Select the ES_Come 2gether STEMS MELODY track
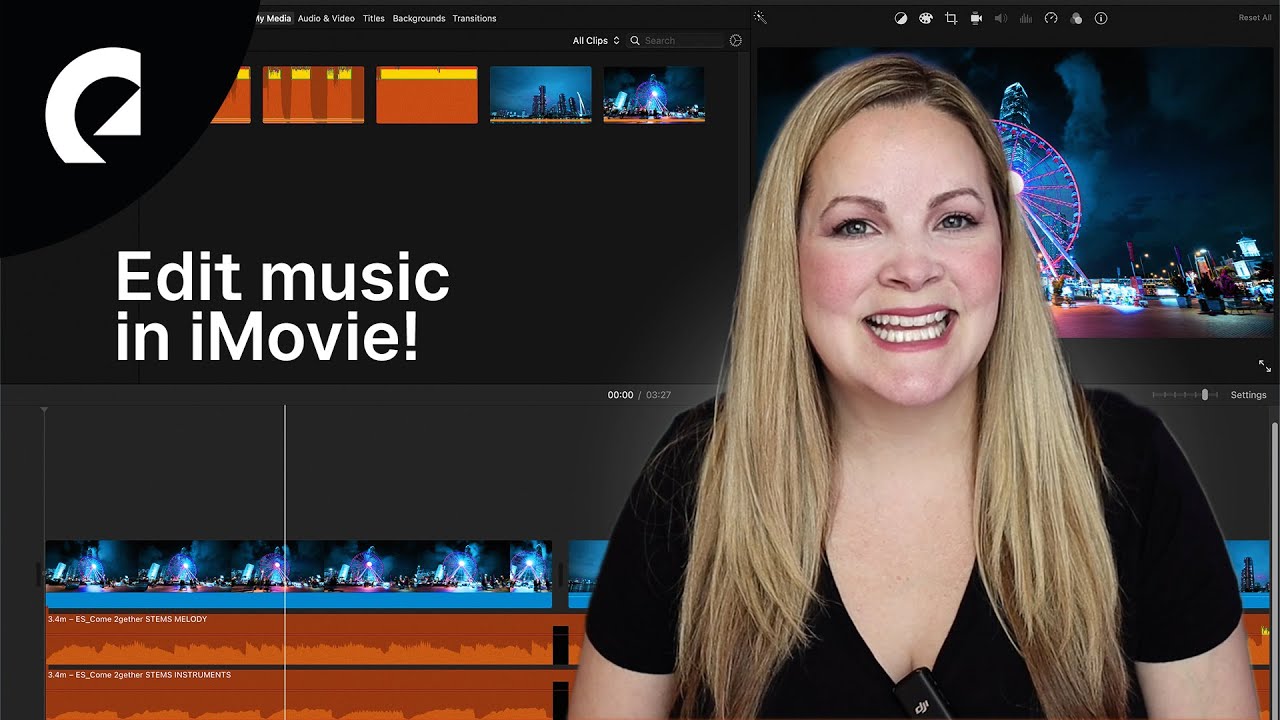This screenshot has height=720, width=1280. coord(299,639)
